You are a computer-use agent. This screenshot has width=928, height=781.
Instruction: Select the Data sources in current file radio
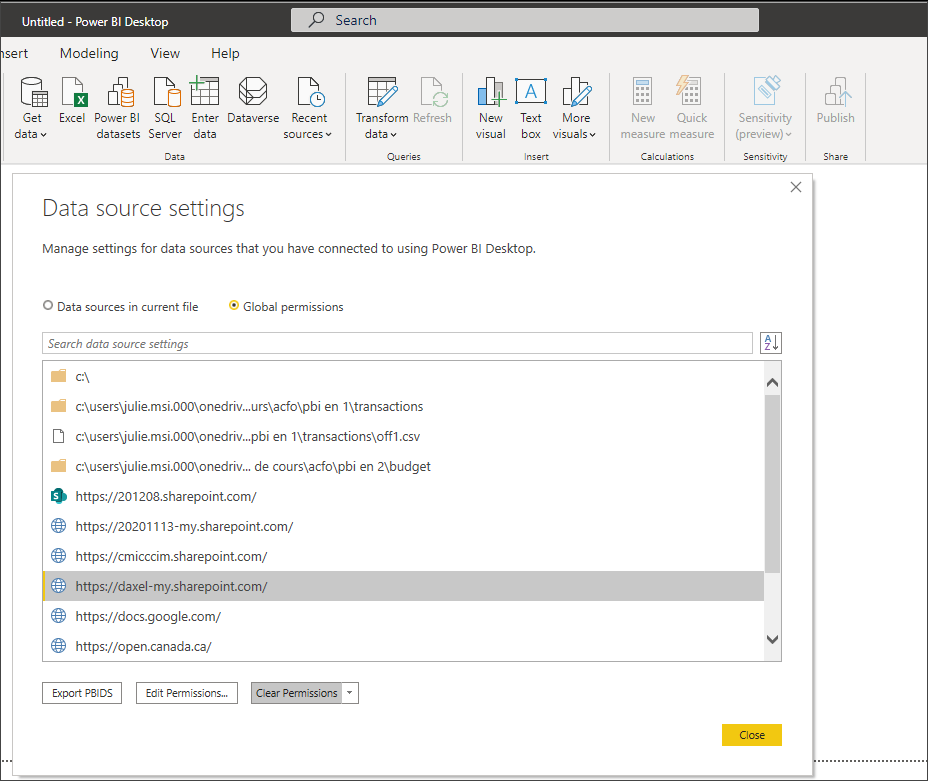tap(47, 306)
